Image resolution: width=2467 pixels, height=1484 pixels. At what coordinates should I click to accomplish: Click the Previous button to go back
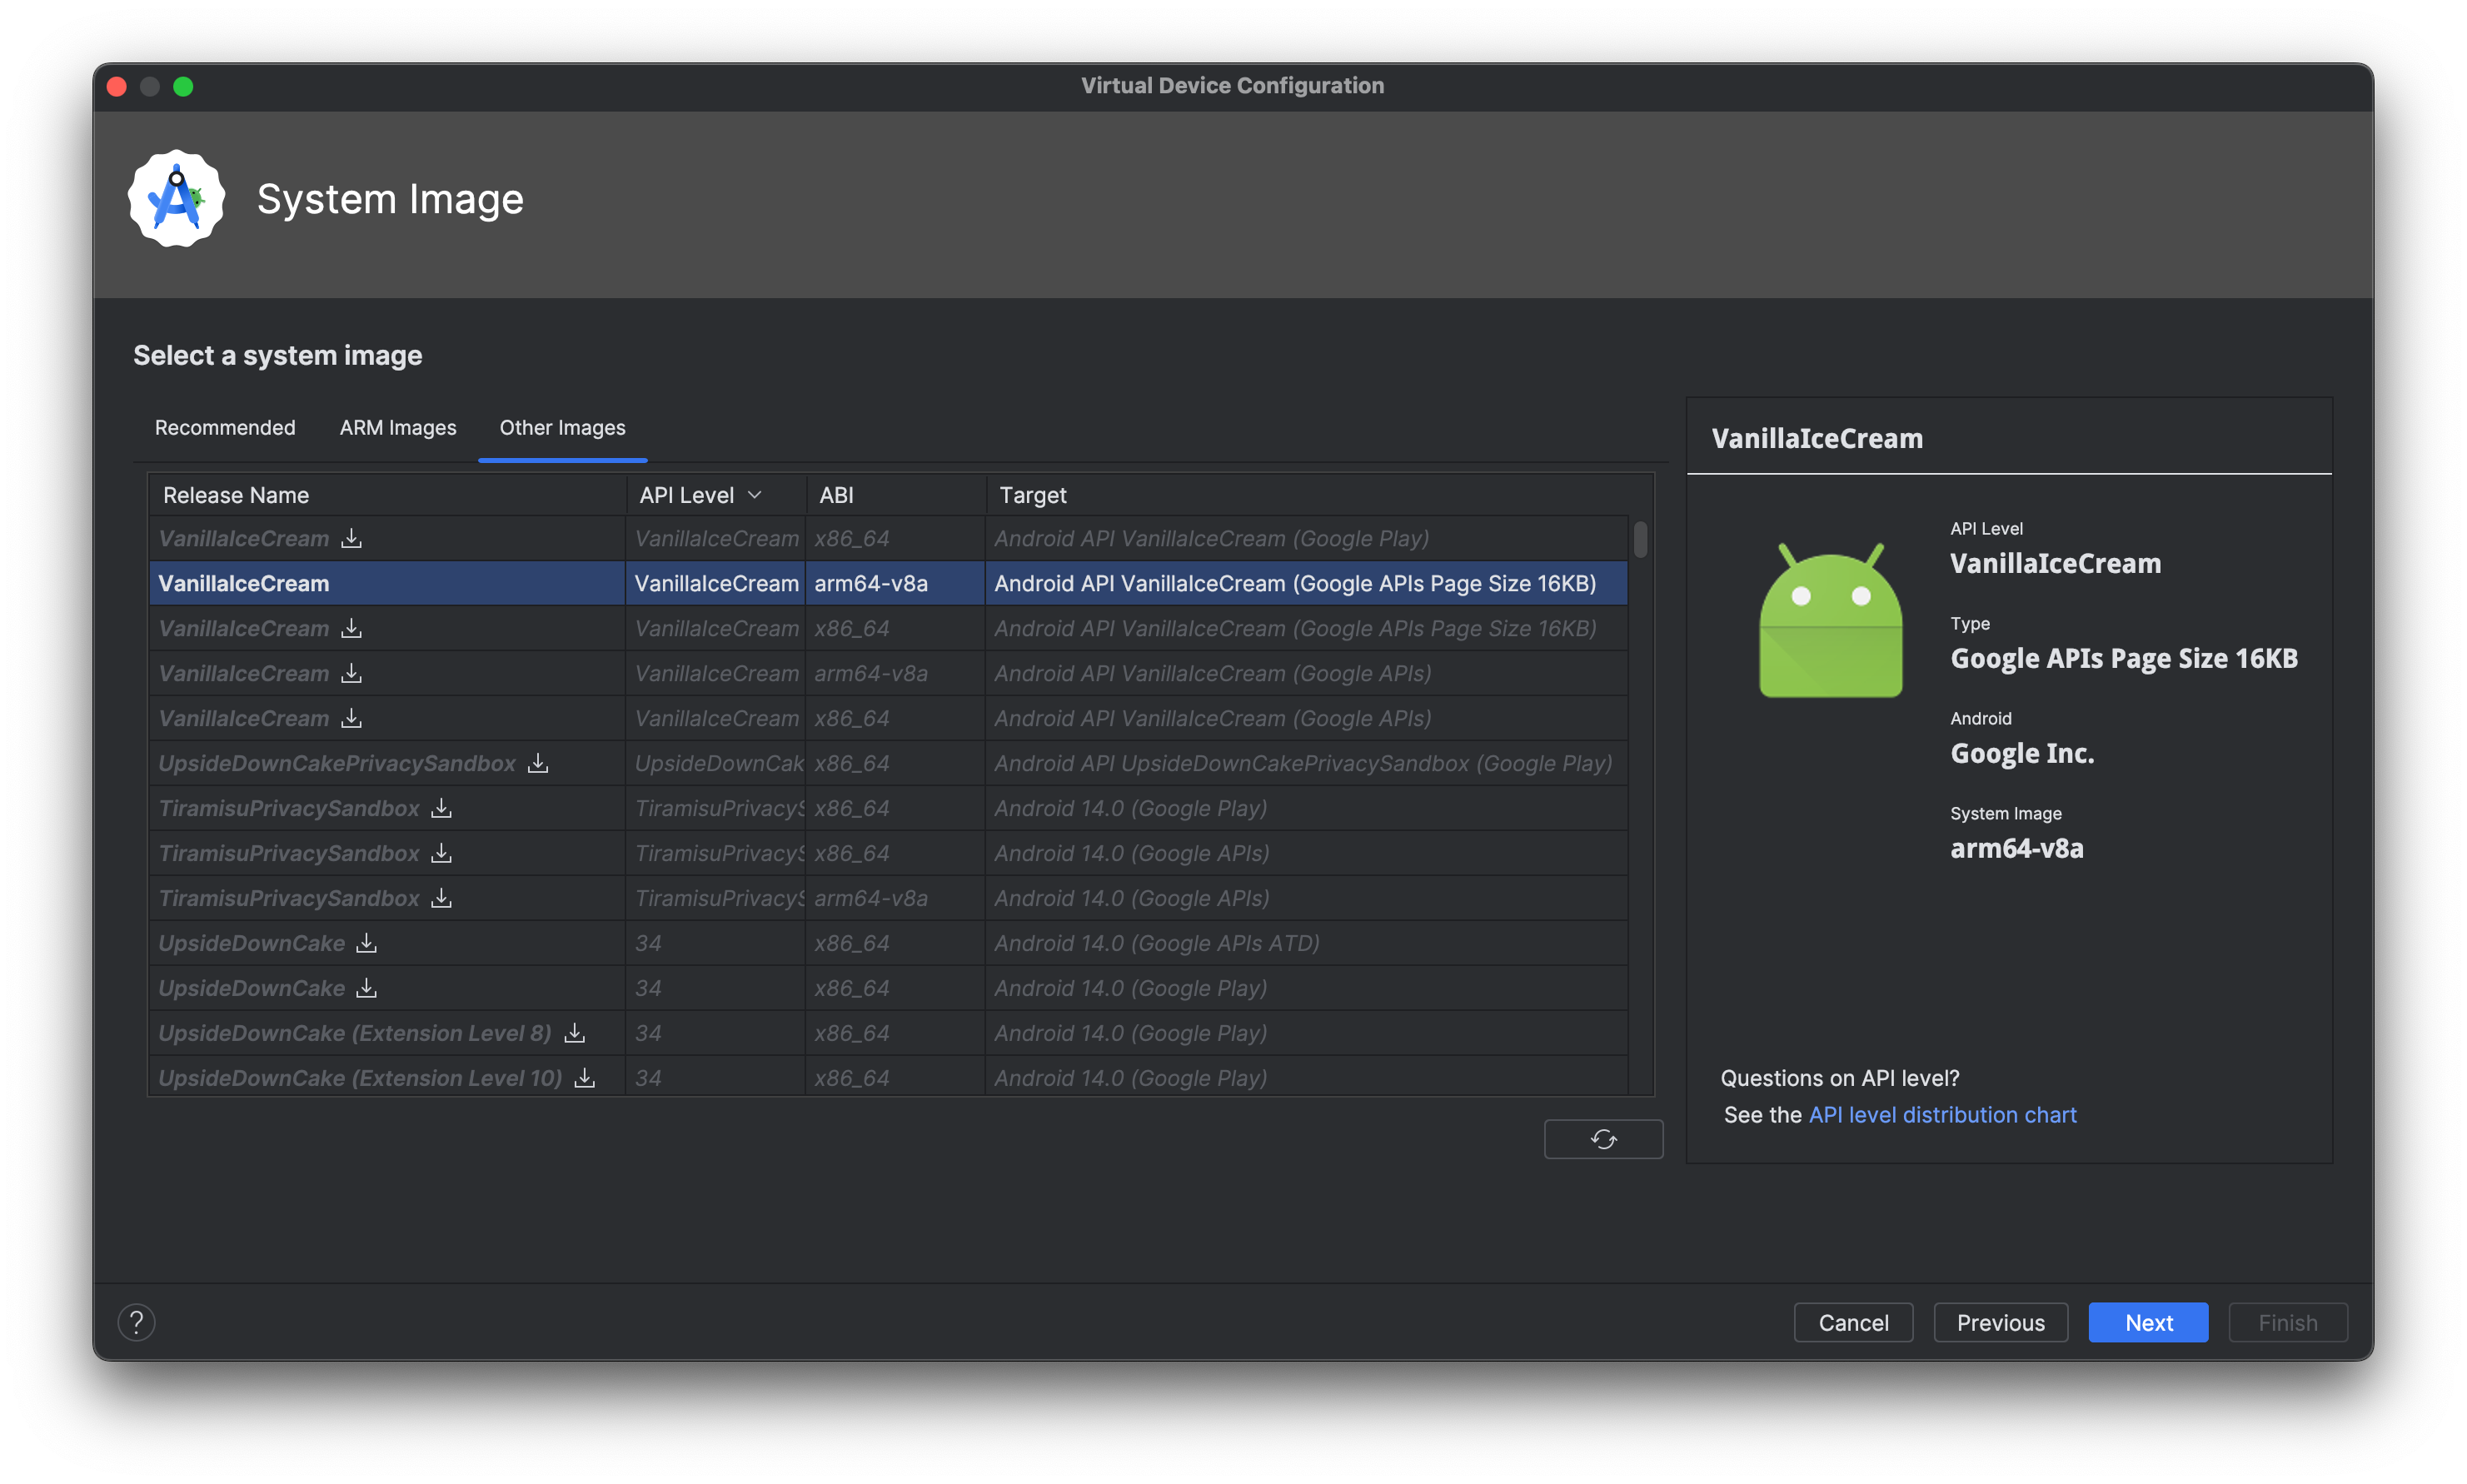click(x=2000, y=1322)
